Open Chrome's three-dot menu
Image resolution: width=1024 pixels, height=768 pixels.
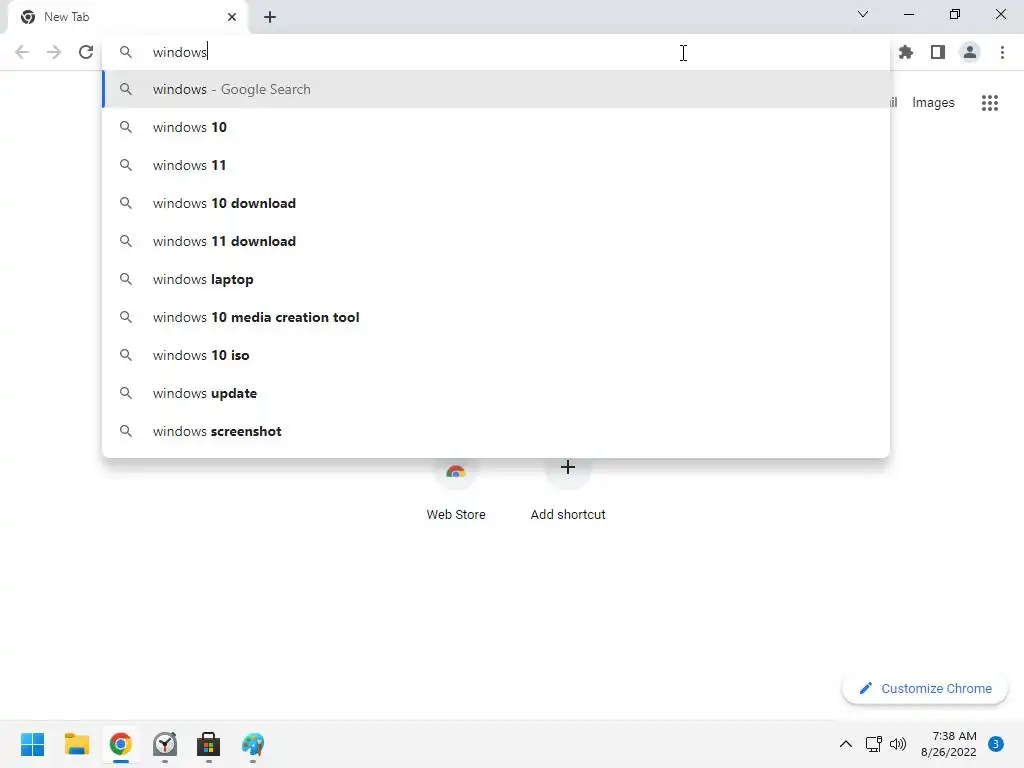[1002, 52]
